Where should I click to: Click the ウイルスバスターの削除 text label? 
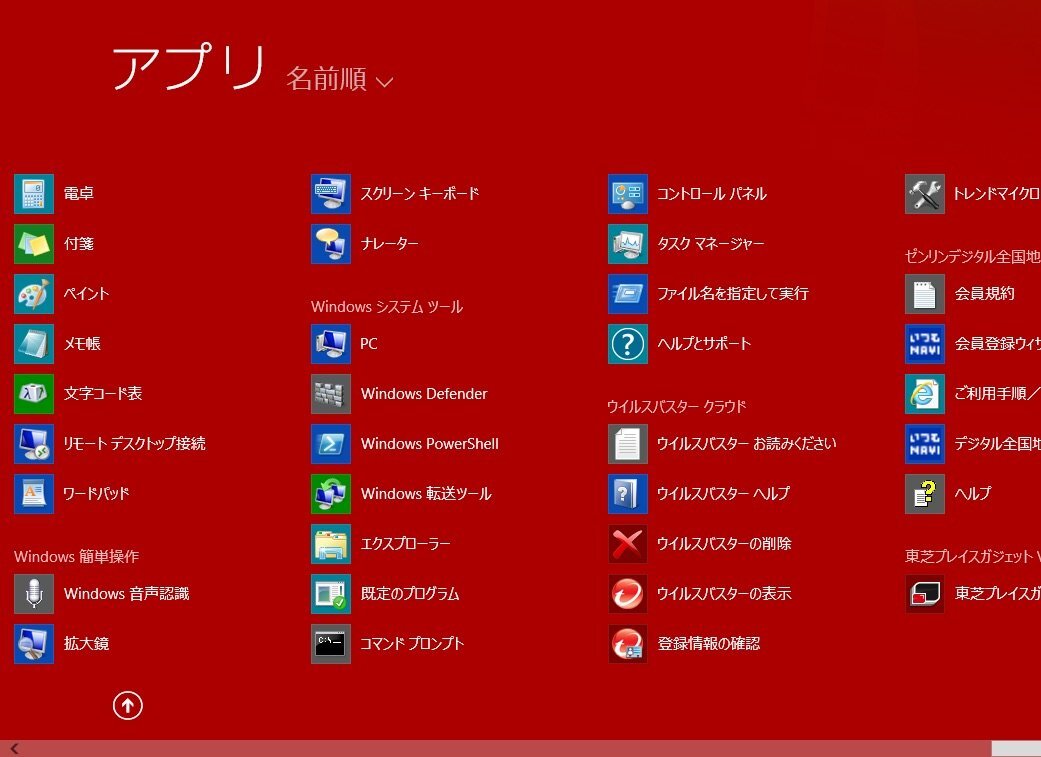(x=724, y=544)
